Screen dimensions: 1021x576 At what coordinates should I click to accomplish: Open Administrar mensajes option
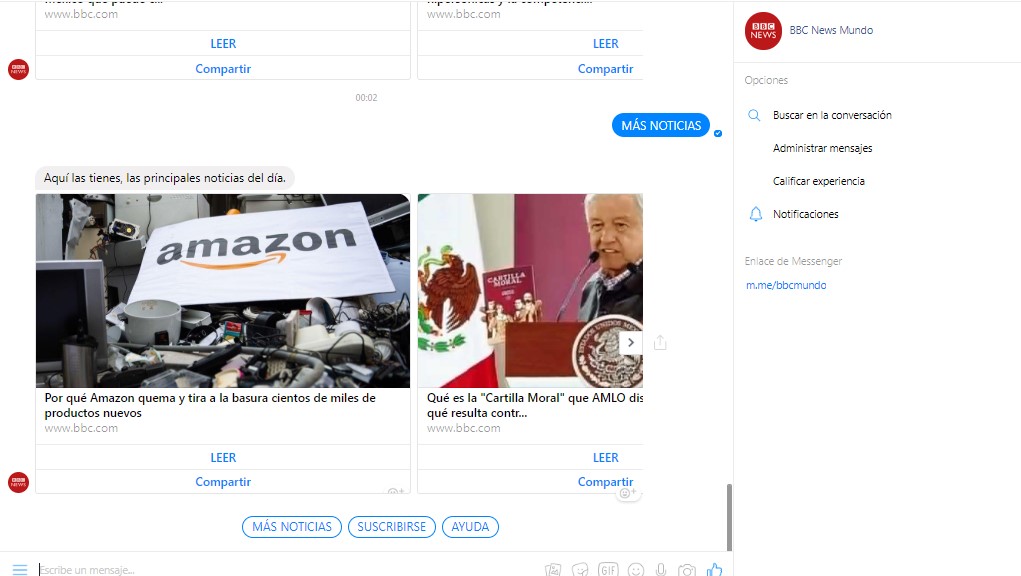822,148
